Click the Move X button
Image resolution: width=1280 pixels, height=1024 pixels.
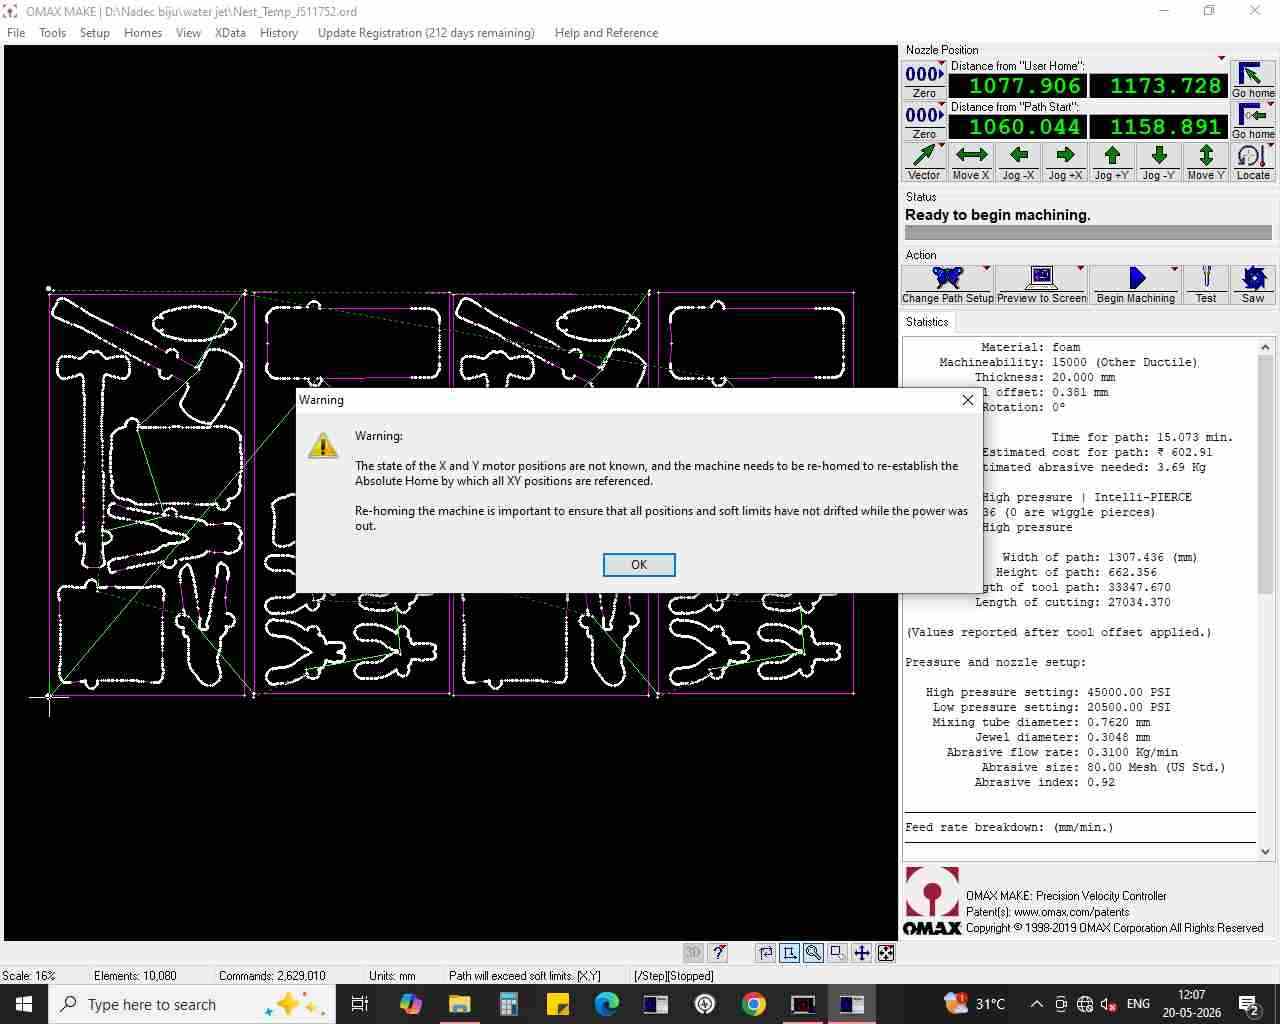[971, 163]
